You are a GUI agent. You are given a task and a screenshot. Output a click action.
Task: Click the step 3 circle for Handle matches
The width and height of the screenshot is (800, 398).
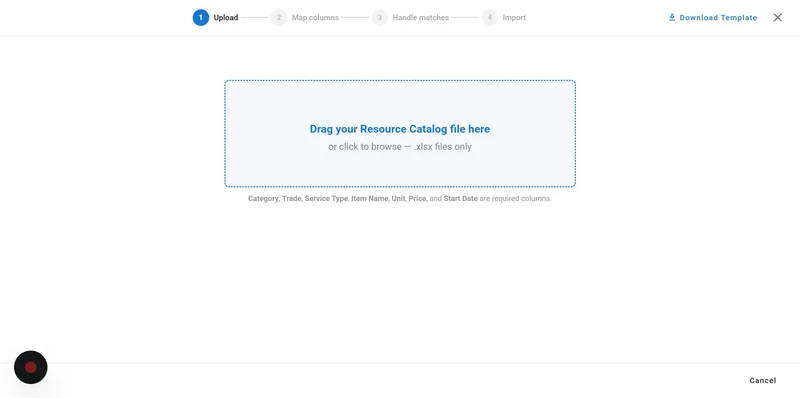[379, 17]
